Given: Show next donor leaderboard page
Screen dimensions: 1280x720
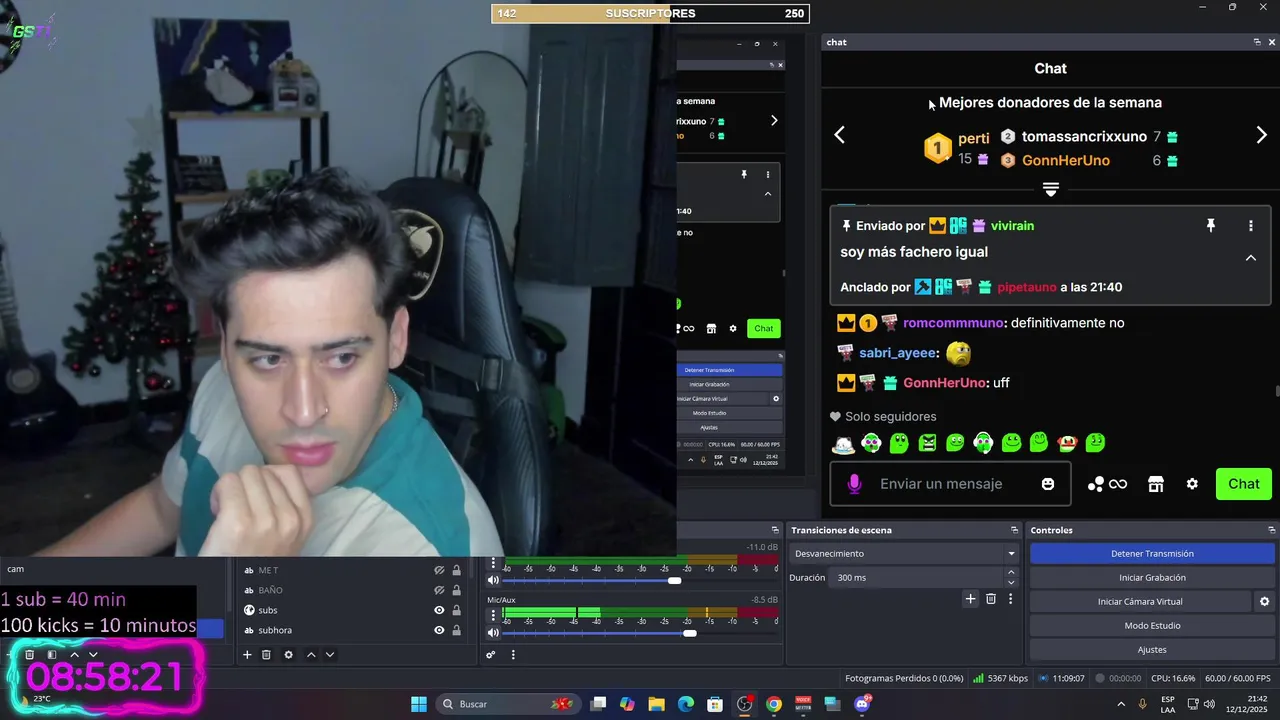Looking at the screenshot, I should pos(1261,135).
